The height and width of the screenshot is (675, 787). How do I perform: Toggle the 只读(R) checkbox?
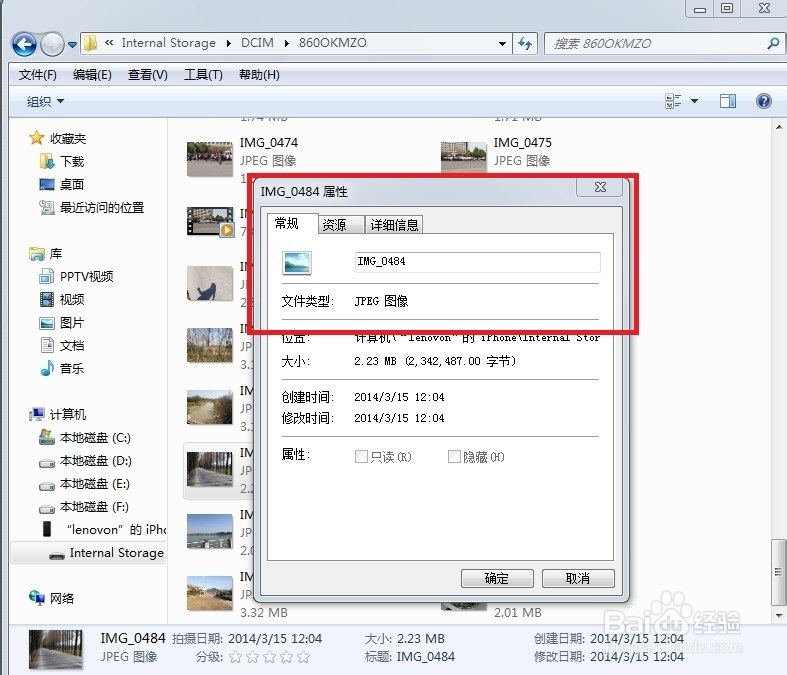[x=361, y=456]
